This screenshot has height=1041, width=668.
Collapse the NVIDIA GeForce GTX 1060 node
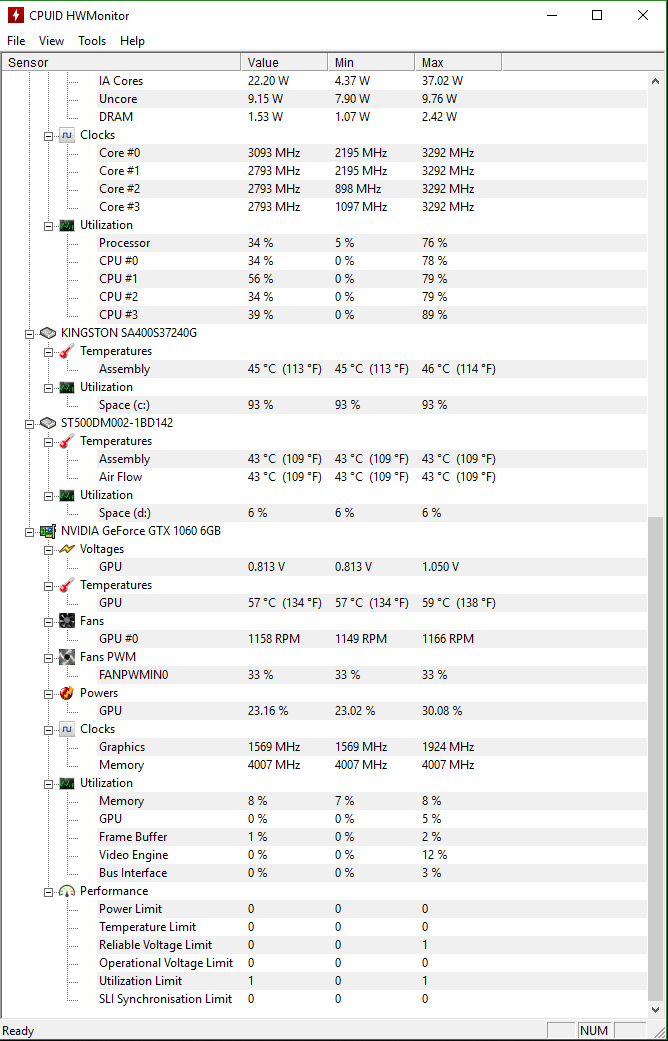[29, 532]
